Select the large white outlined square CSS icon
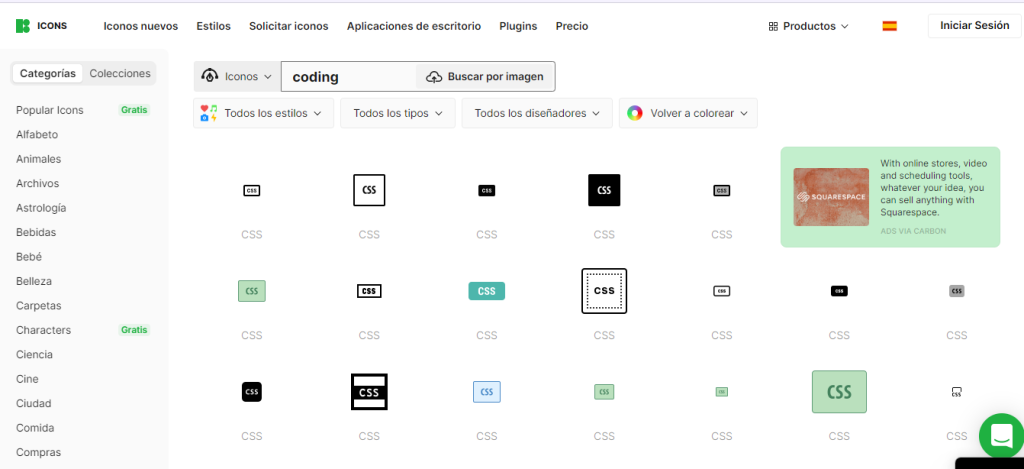The width and height of the screenshot is (1024, 469). click(369, 190)
